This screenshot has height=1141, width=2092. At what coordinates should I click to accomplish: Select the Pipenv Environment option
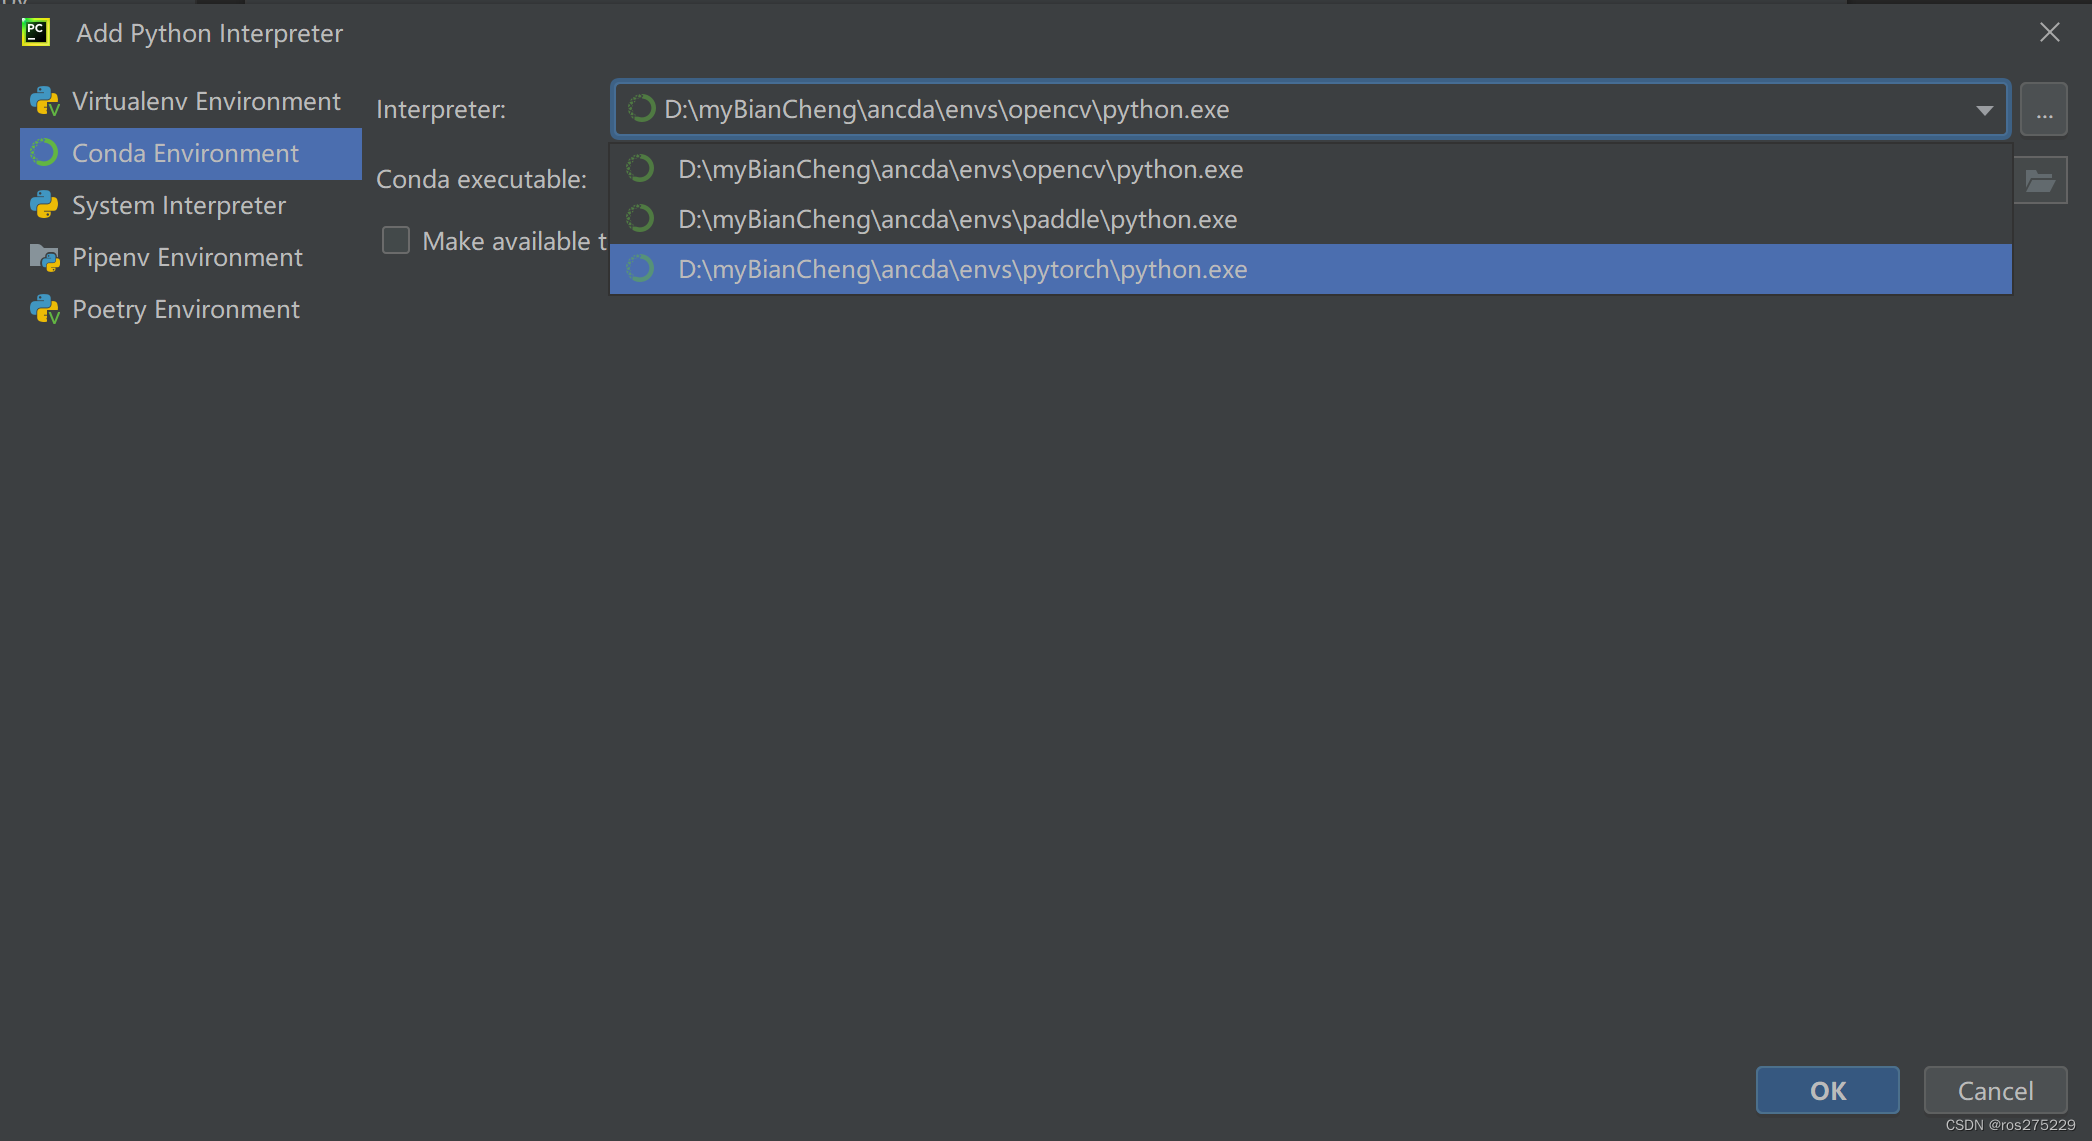pos(186,257)
